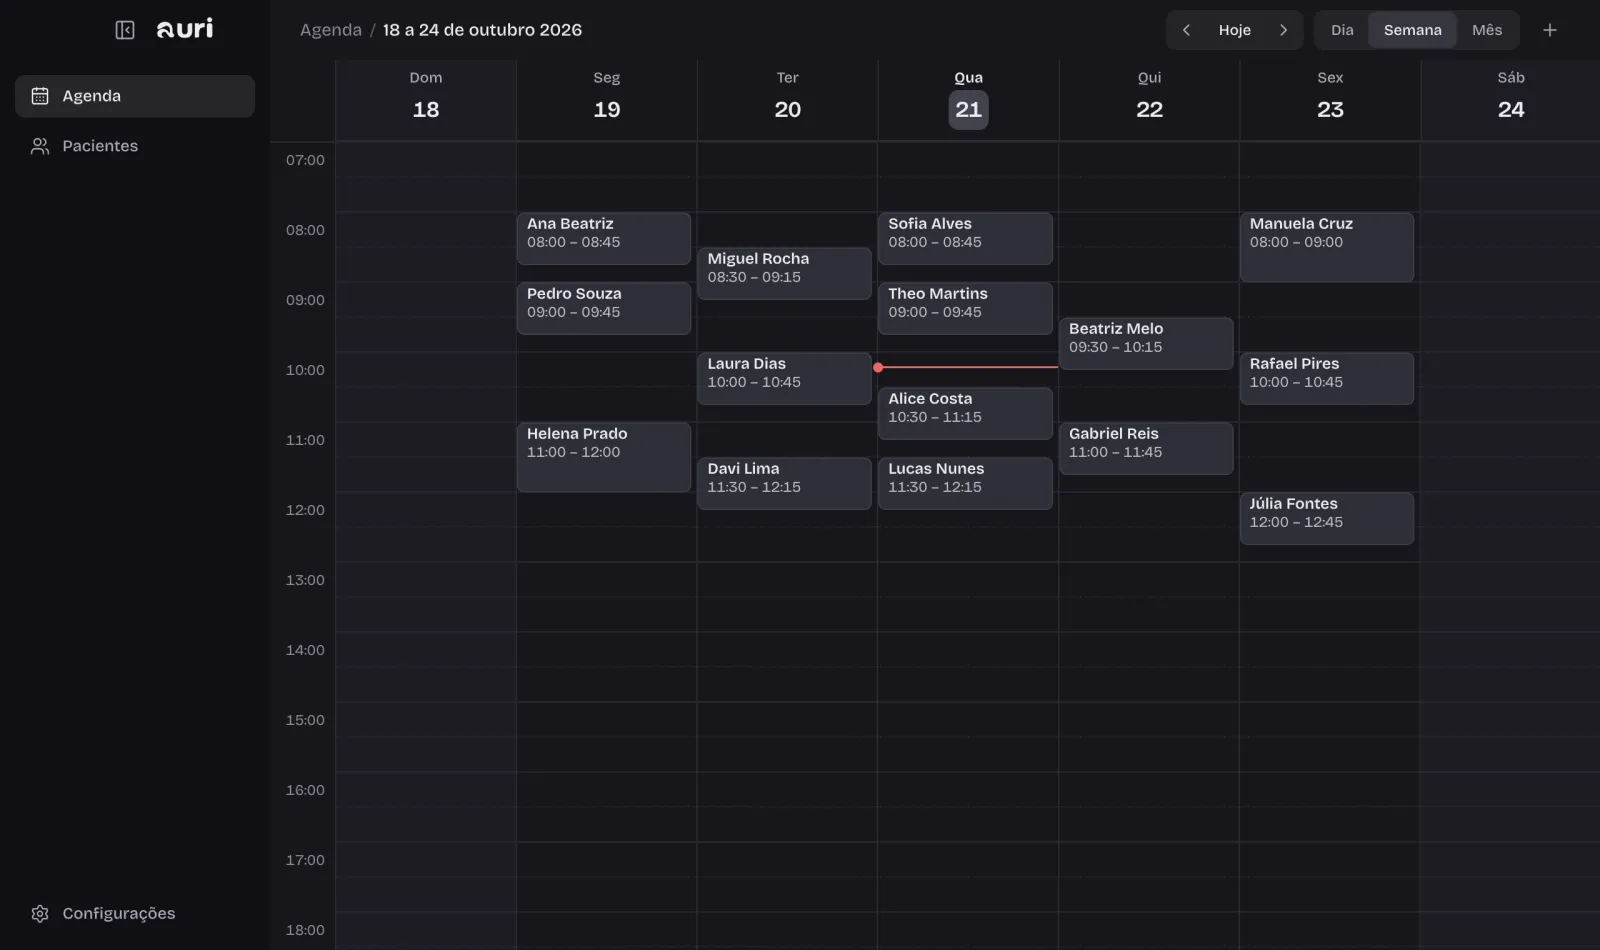1600x950 pixels.
Task: Click the auri logo
Action: (x=185, y=29)
